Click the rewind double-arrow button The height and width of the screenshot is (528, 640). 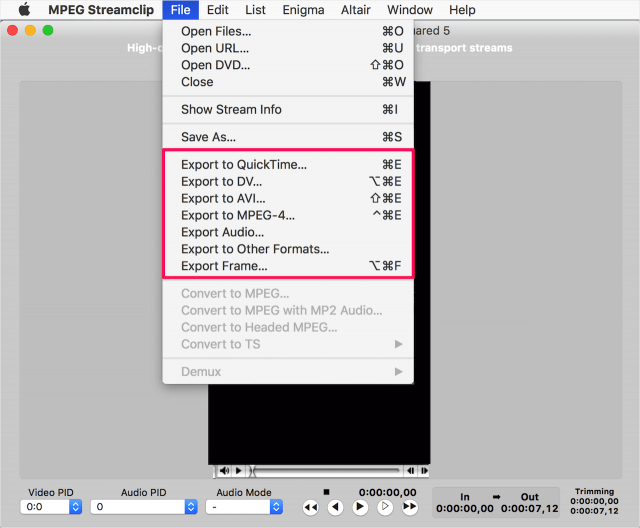(311, 507)
